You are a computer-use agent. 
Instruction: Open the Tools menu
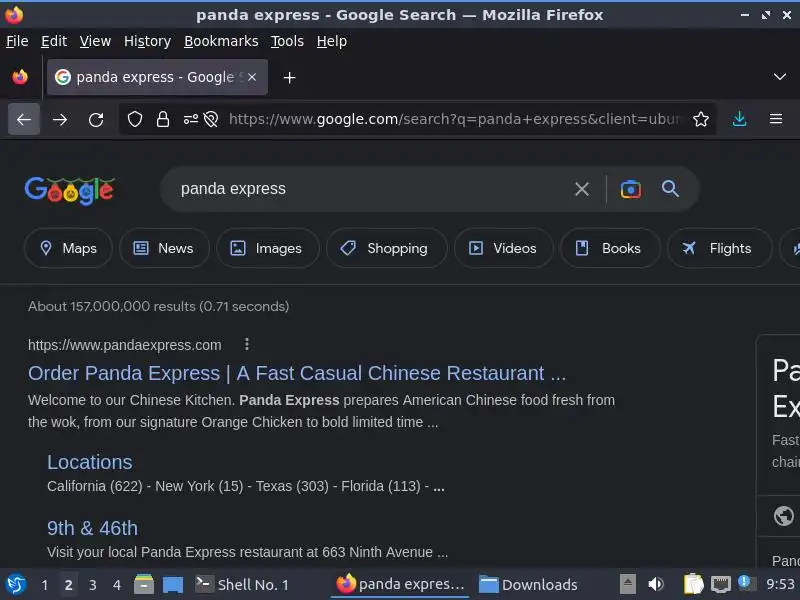click(287, 41)
